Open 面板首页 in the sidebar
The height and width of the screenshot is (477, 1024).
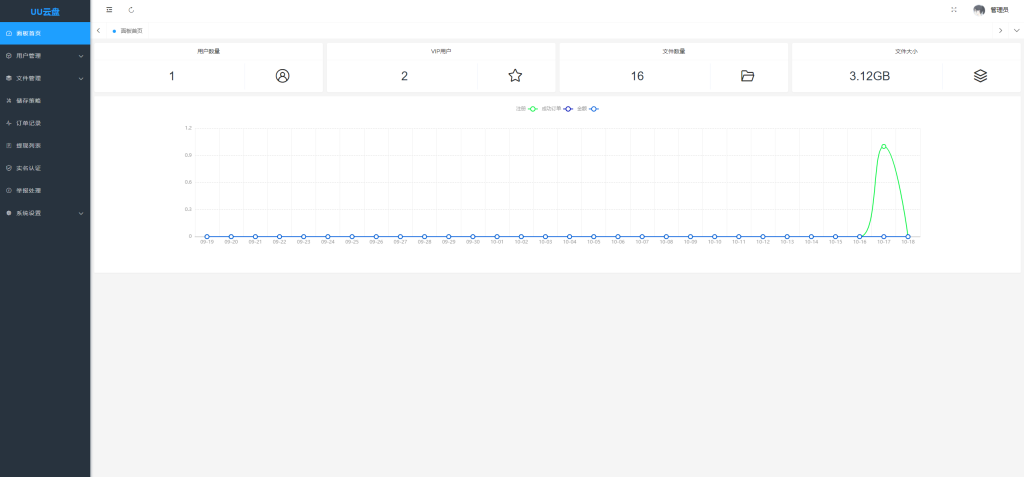point(45,33)
